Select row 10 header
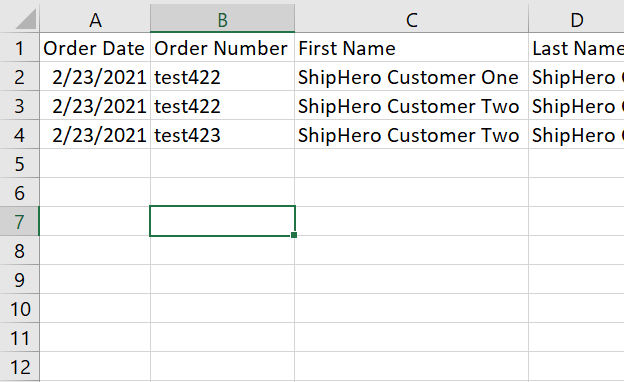The image size is (624, 382). tap(20, 309)
